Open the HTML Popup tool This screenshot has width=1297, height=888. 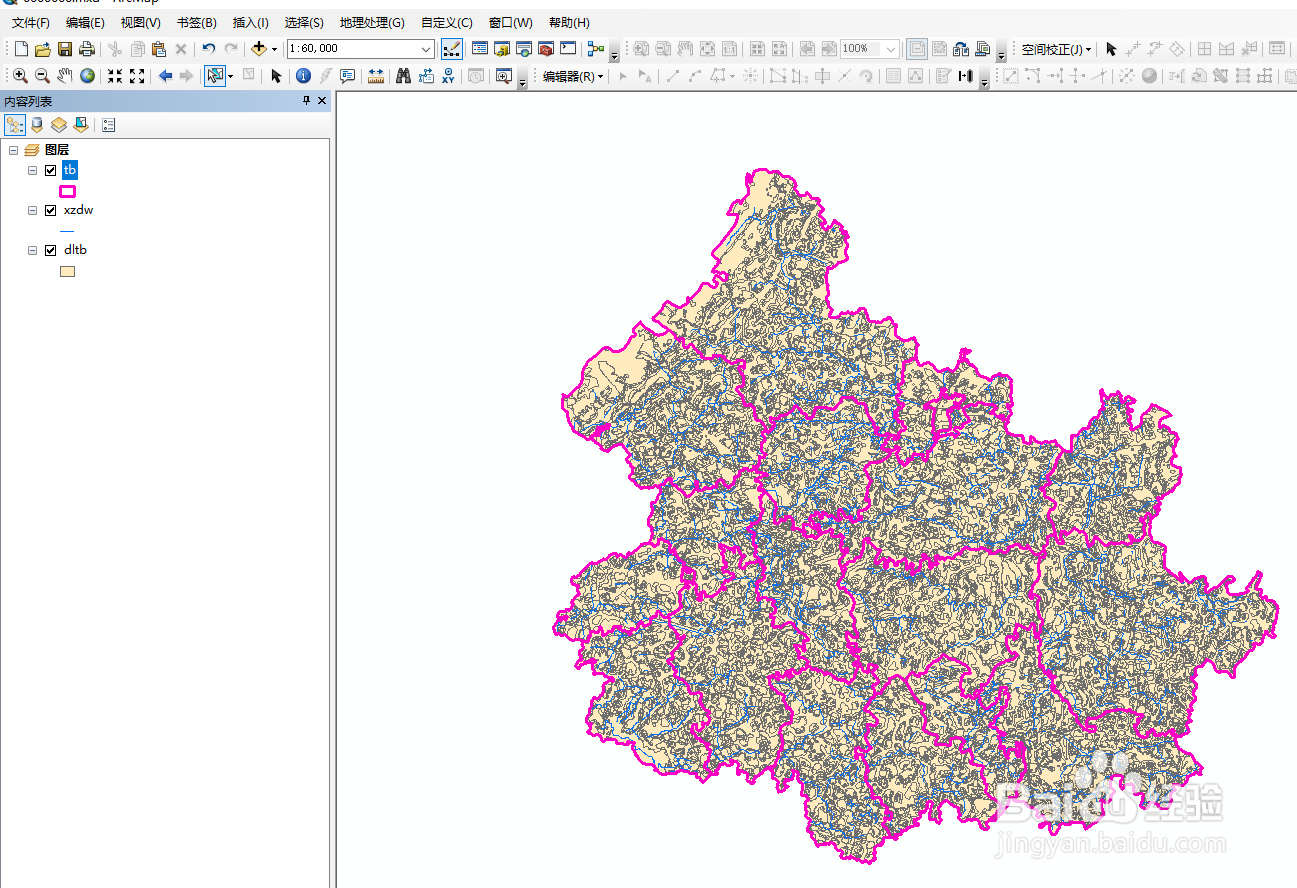tap(347, 76)
